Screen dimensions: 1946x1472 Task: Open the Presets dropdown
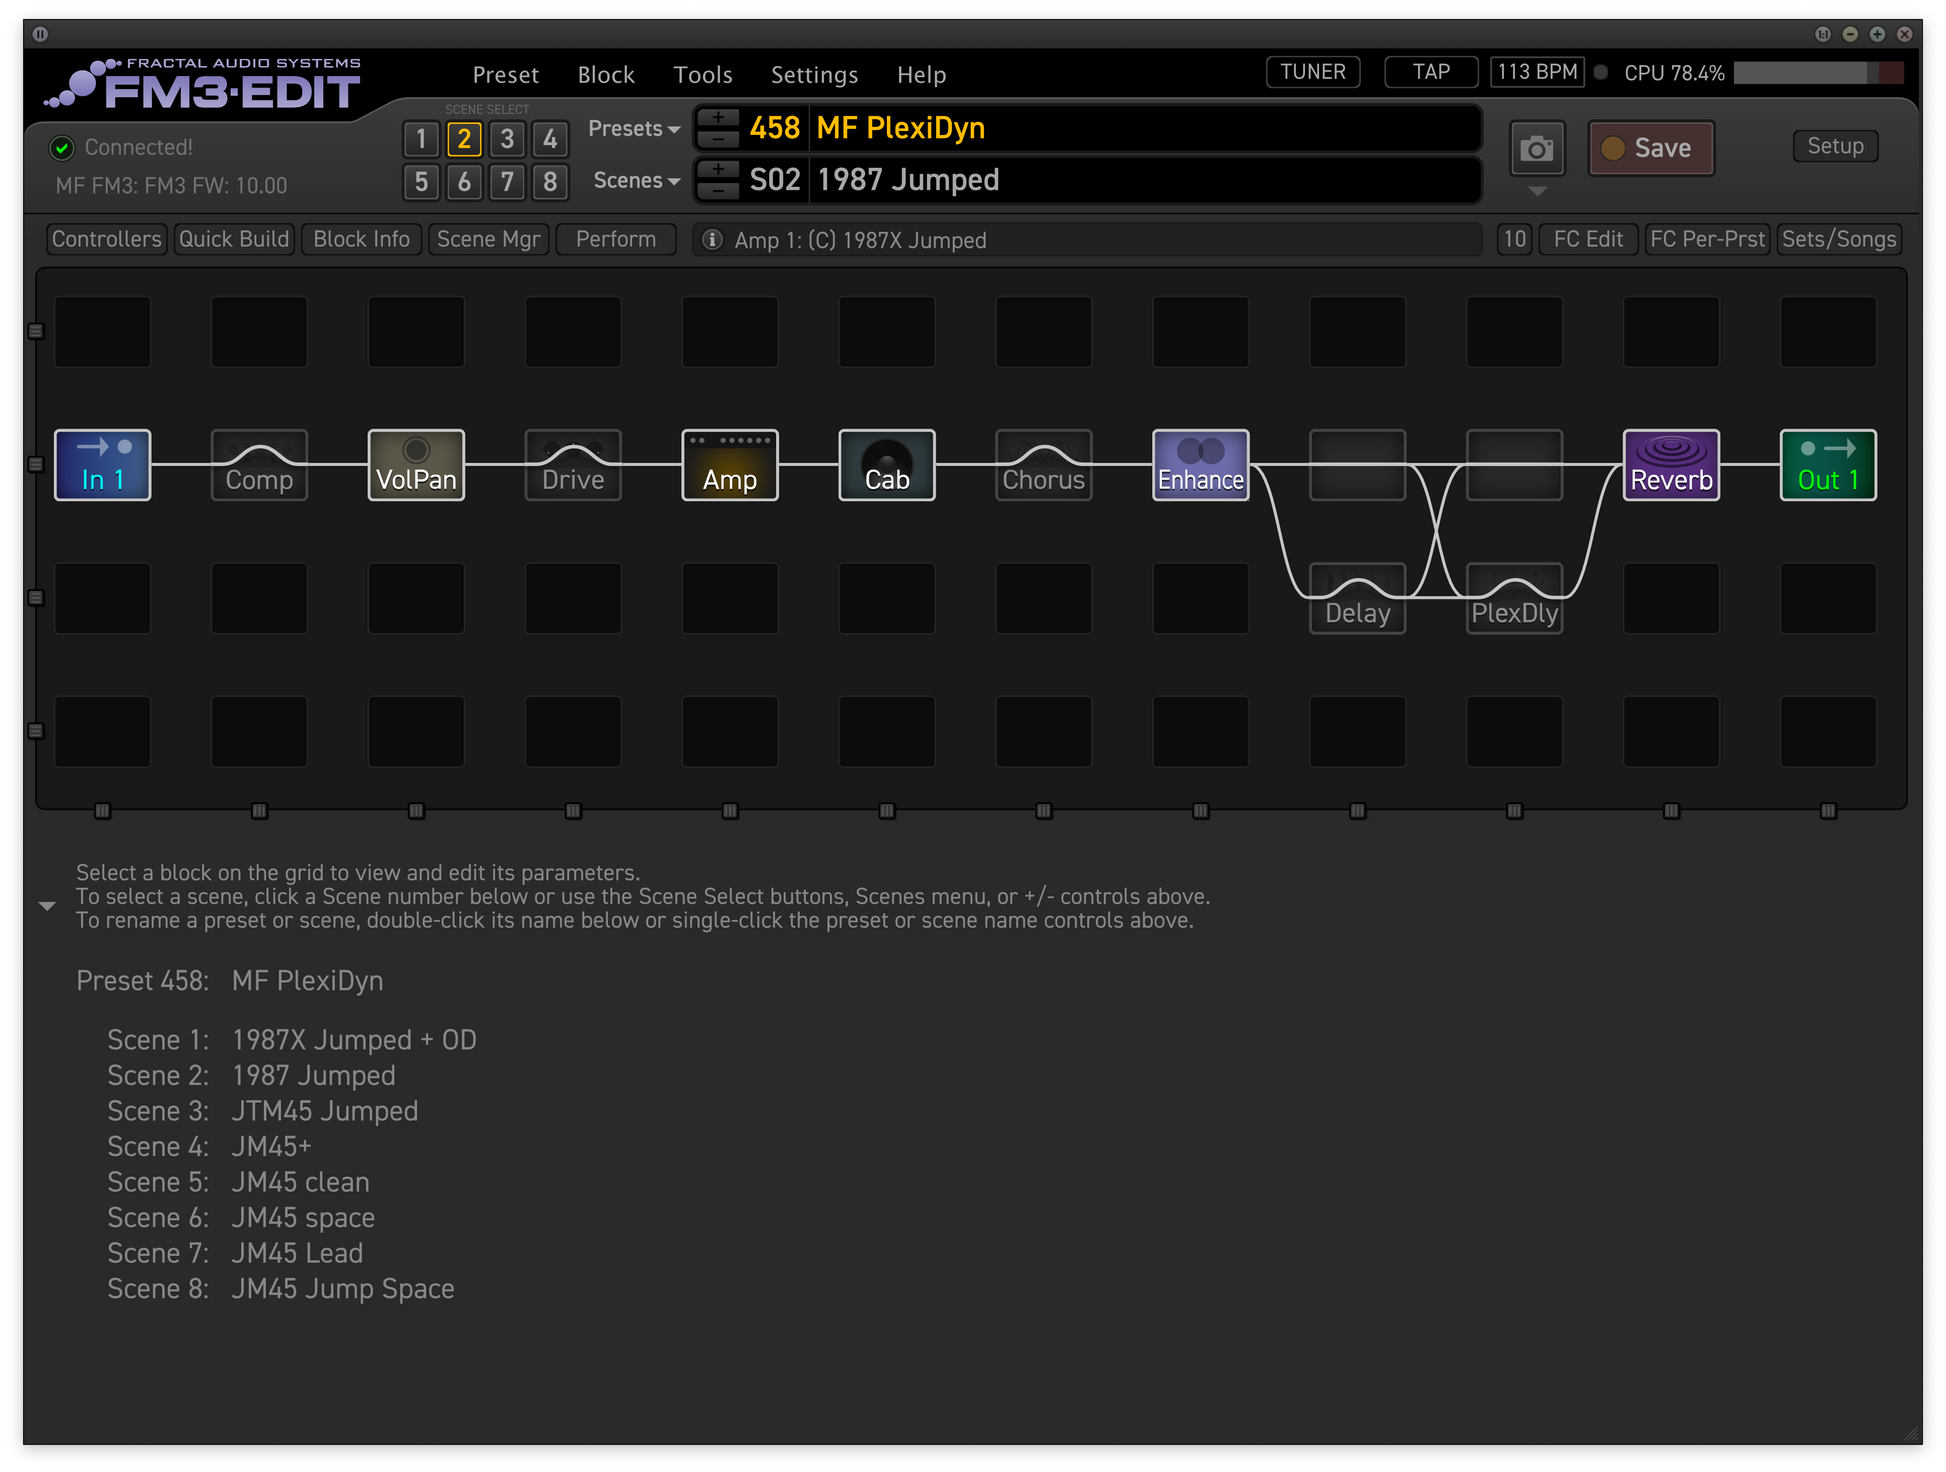(x=633, y=129)
